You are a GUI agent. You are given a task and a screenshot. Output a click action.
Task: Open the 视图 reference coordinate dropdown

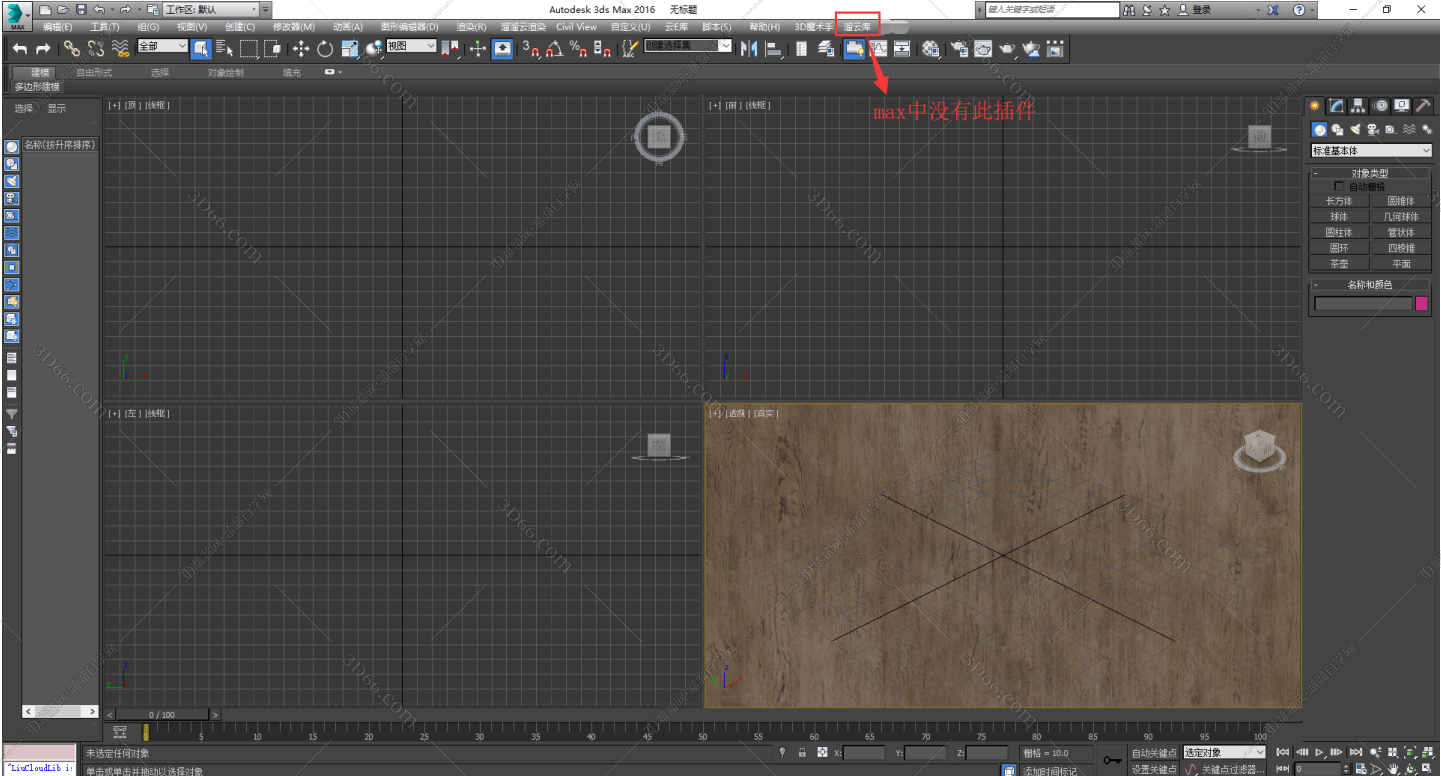pos(411,46)
